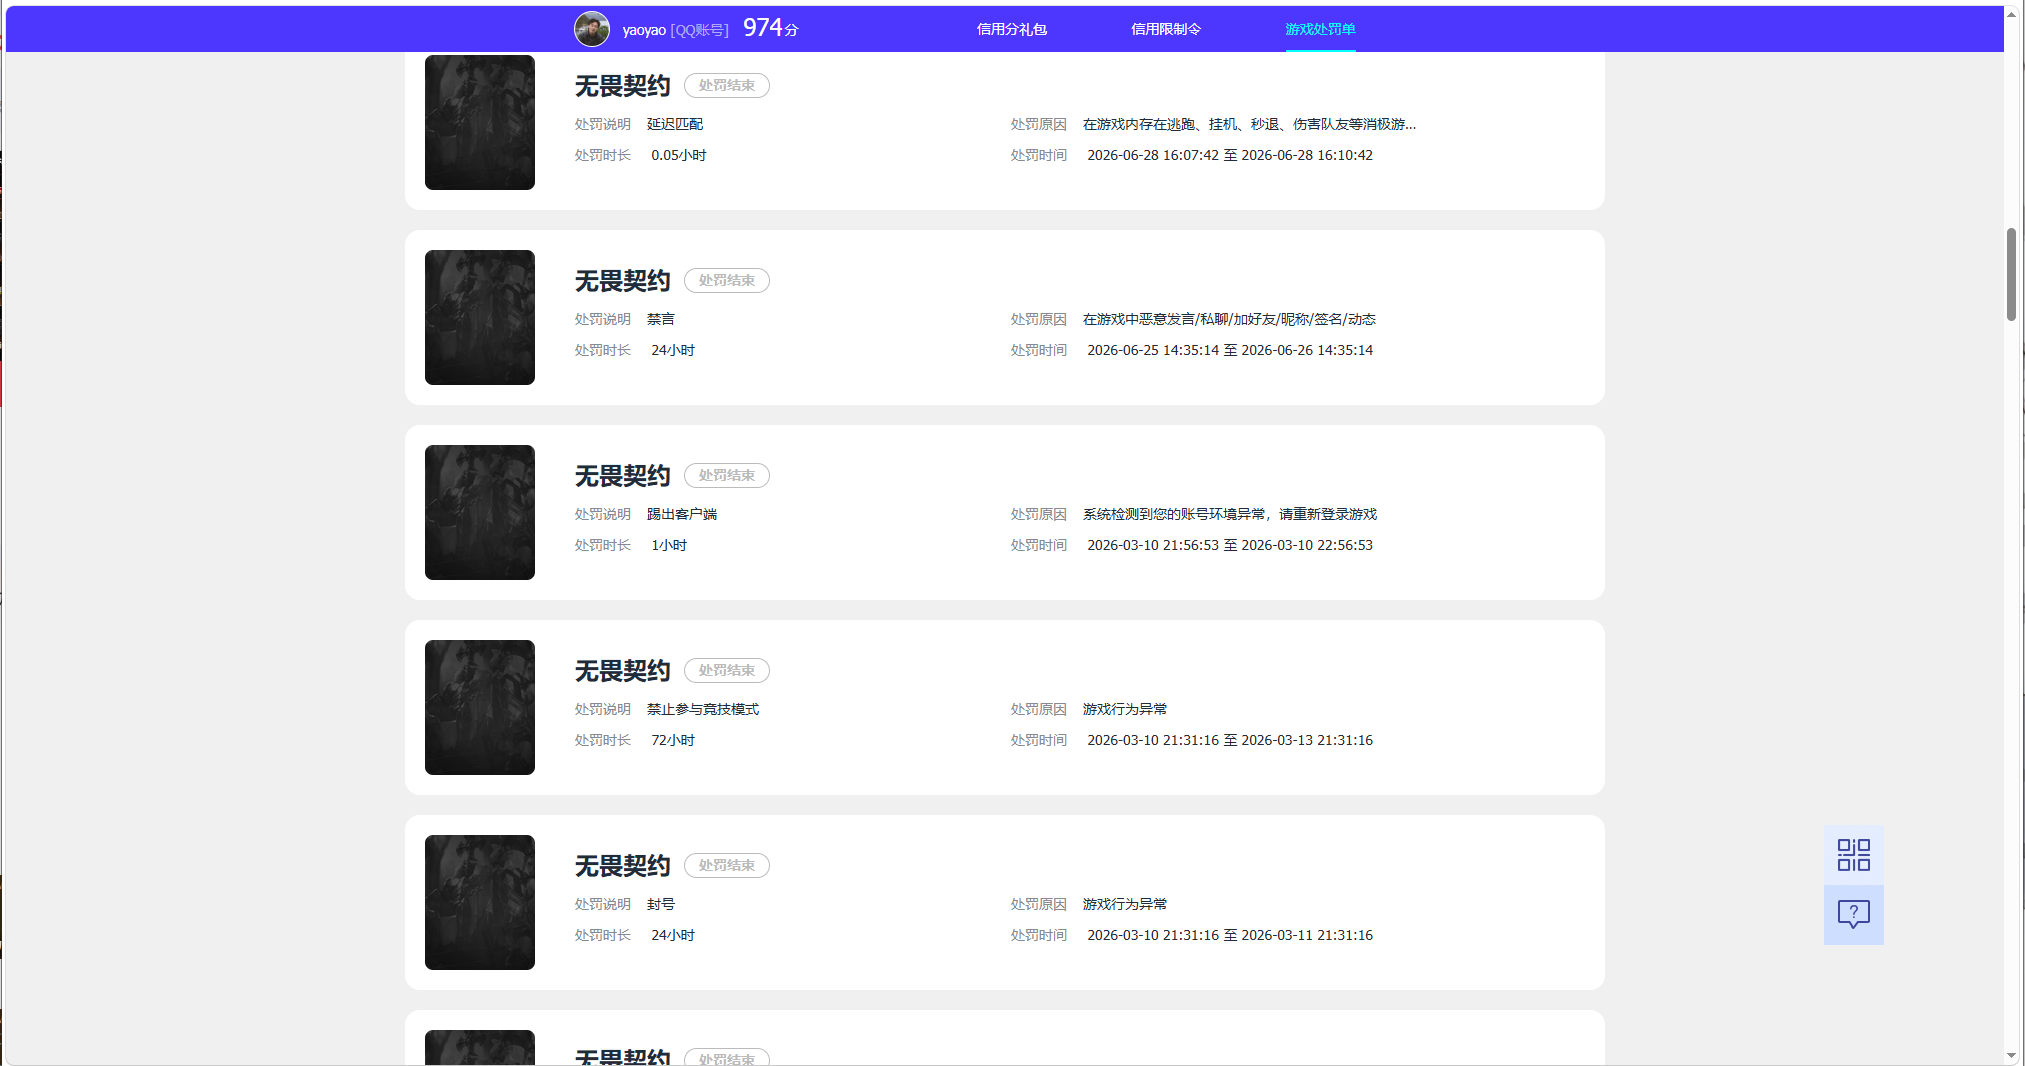2025x1066 pixels.
Task: Click 处罚结束 badge on the 封号 record
Action: (x=727, y=866)
